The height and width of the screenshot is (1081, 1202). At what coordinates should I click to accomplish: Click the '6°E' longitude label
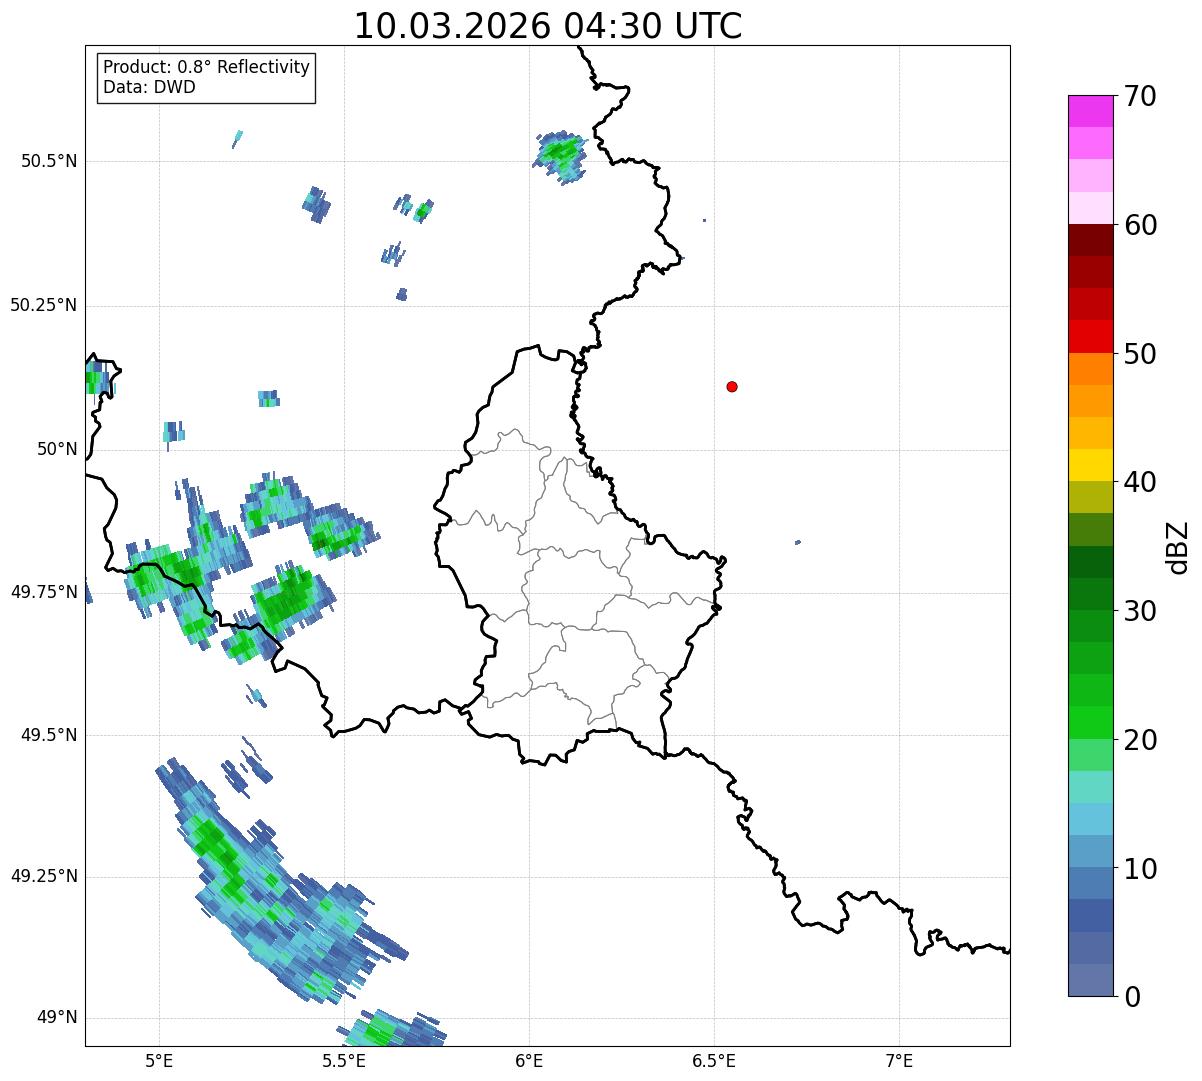point(529,1060)
